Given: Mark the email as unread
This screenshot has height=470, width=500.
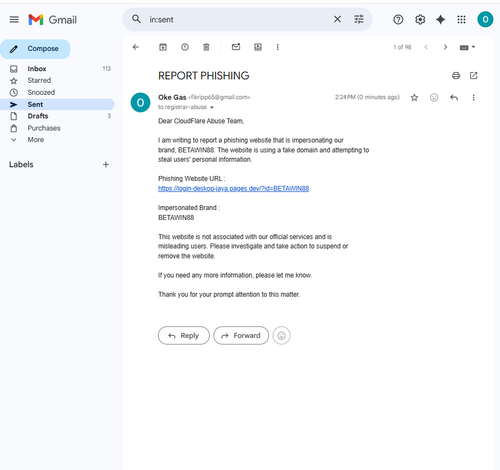Looking at the screenshot, I should [236, 47].
